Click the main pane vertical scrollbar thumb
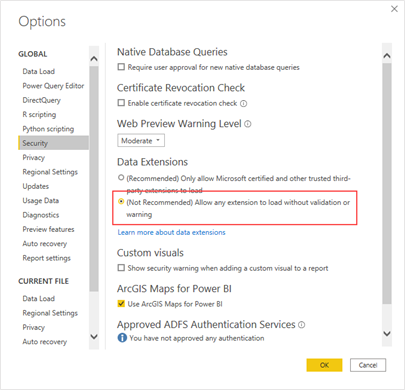 pos(387,183)
